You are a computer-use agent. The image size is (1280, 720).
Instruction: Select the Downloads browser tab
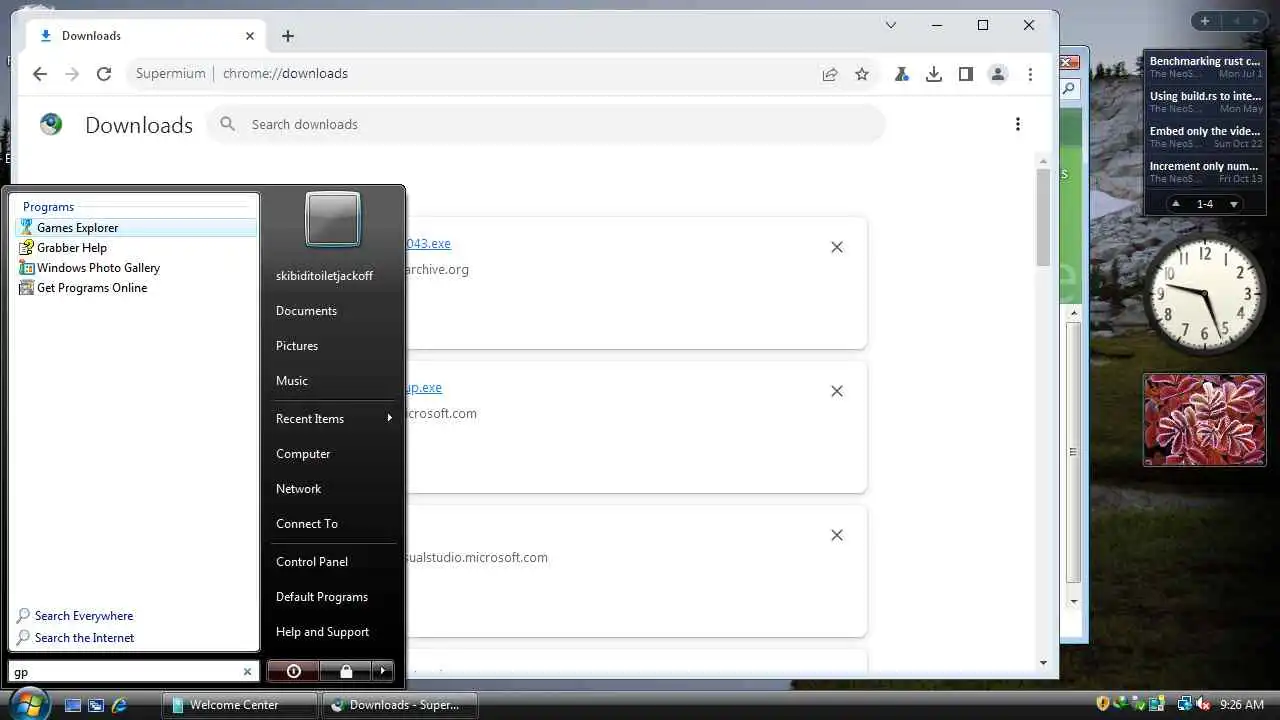145,36
